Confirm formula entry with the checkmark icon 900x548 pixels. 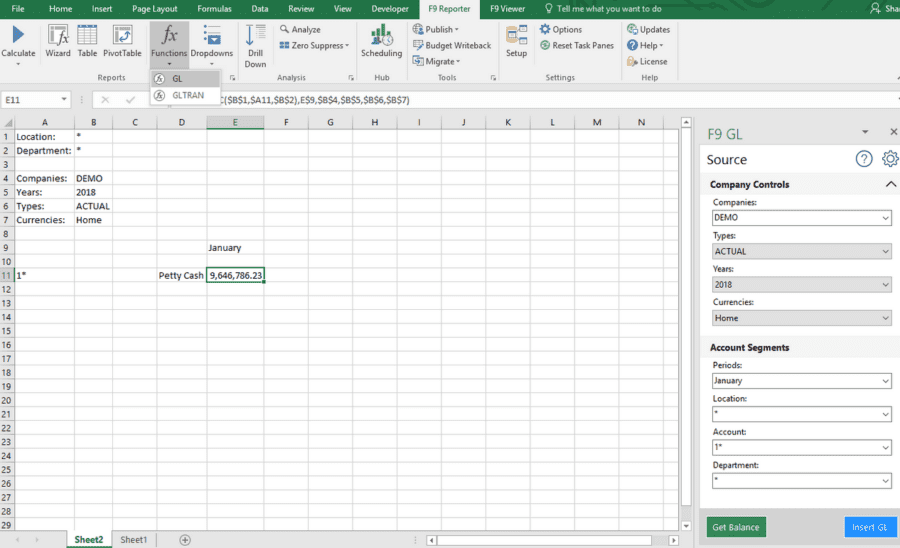pyautogui.click(x=131, y=100)
